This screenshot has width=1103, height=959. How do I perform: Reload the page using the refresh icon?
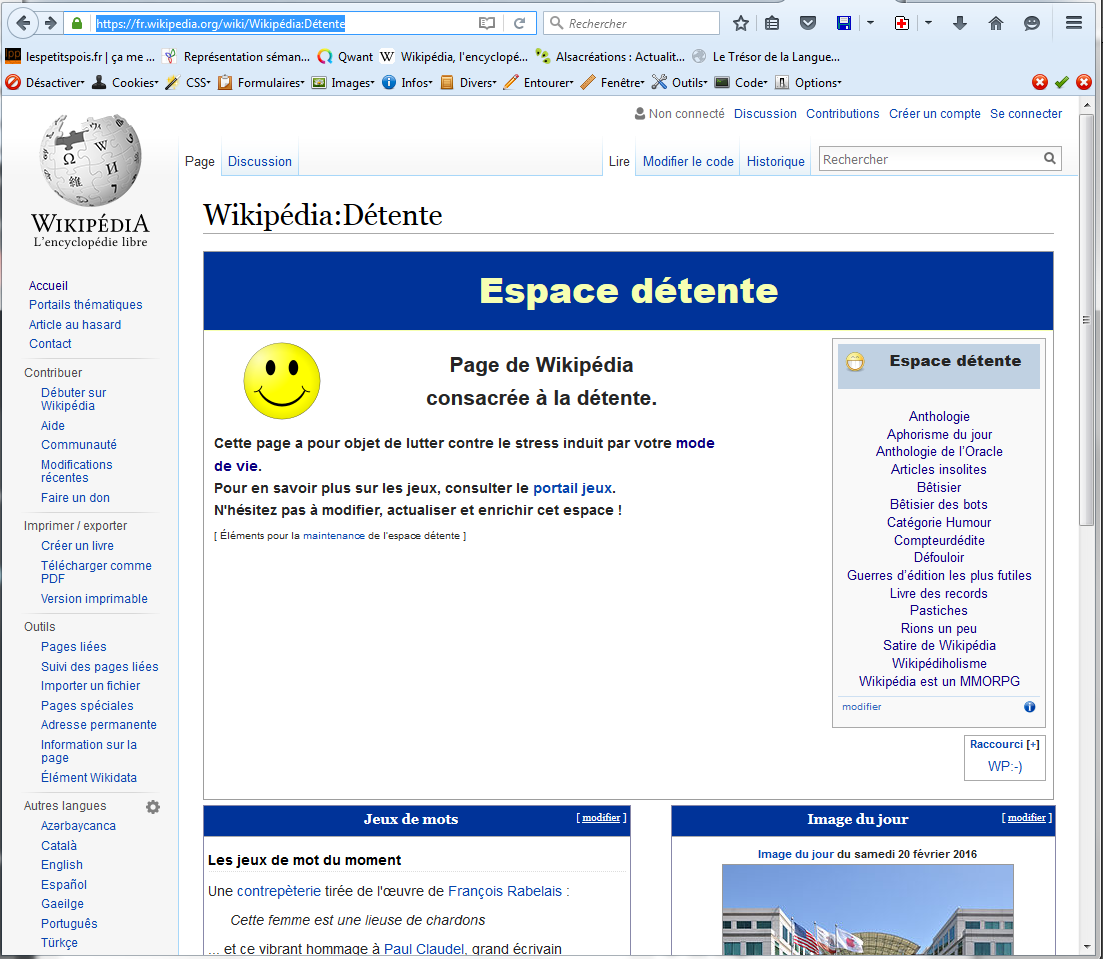click(520, 23)
